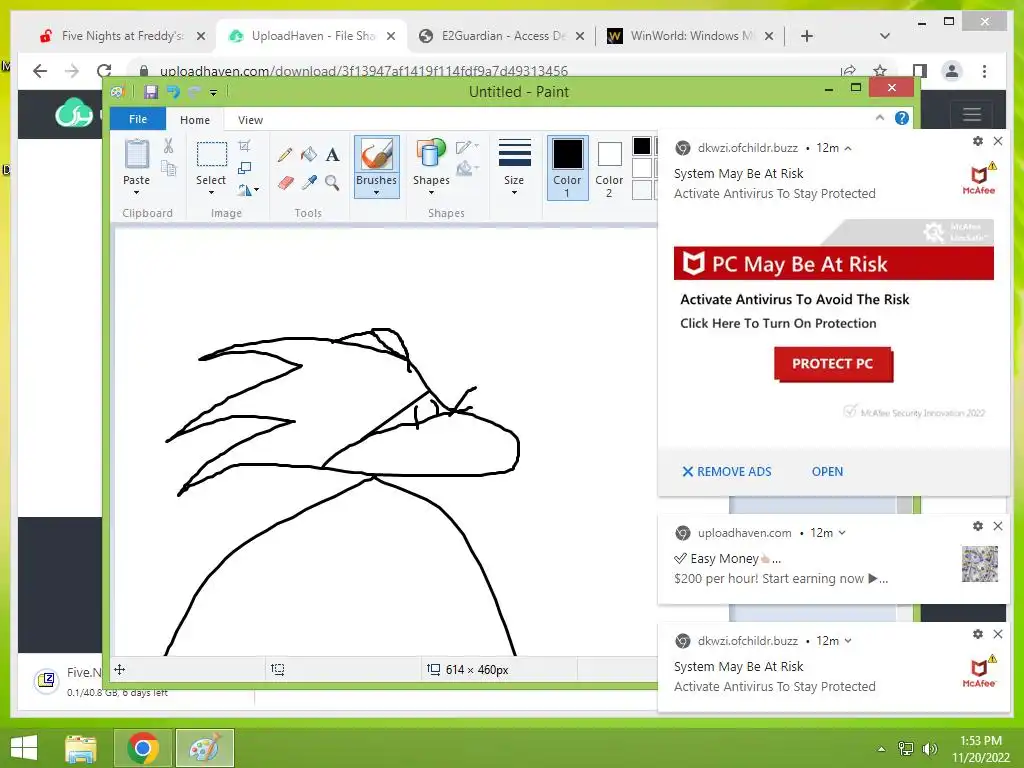
Task: Open Chrome profile avatar icon
Action: (x=952, y=71)
